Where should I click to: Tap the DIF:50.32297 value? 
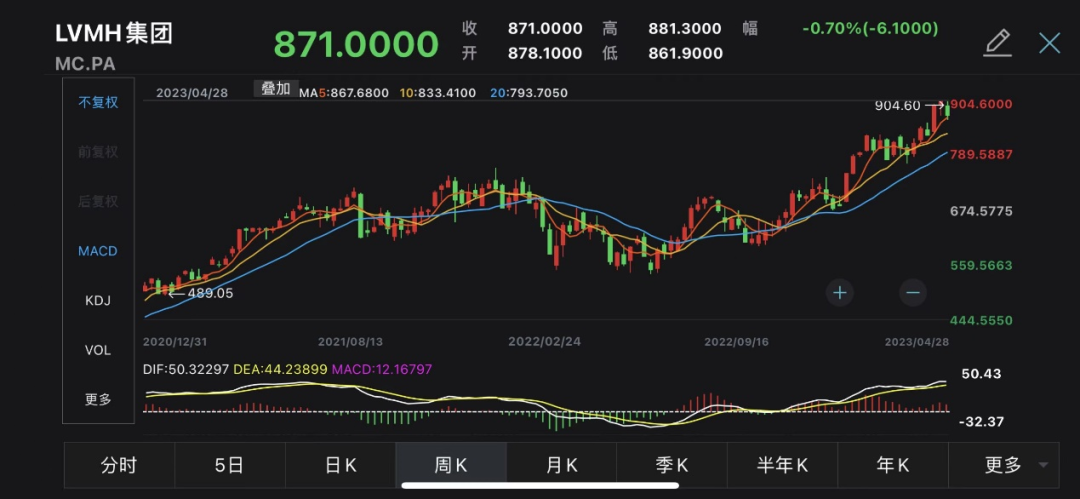187,369
